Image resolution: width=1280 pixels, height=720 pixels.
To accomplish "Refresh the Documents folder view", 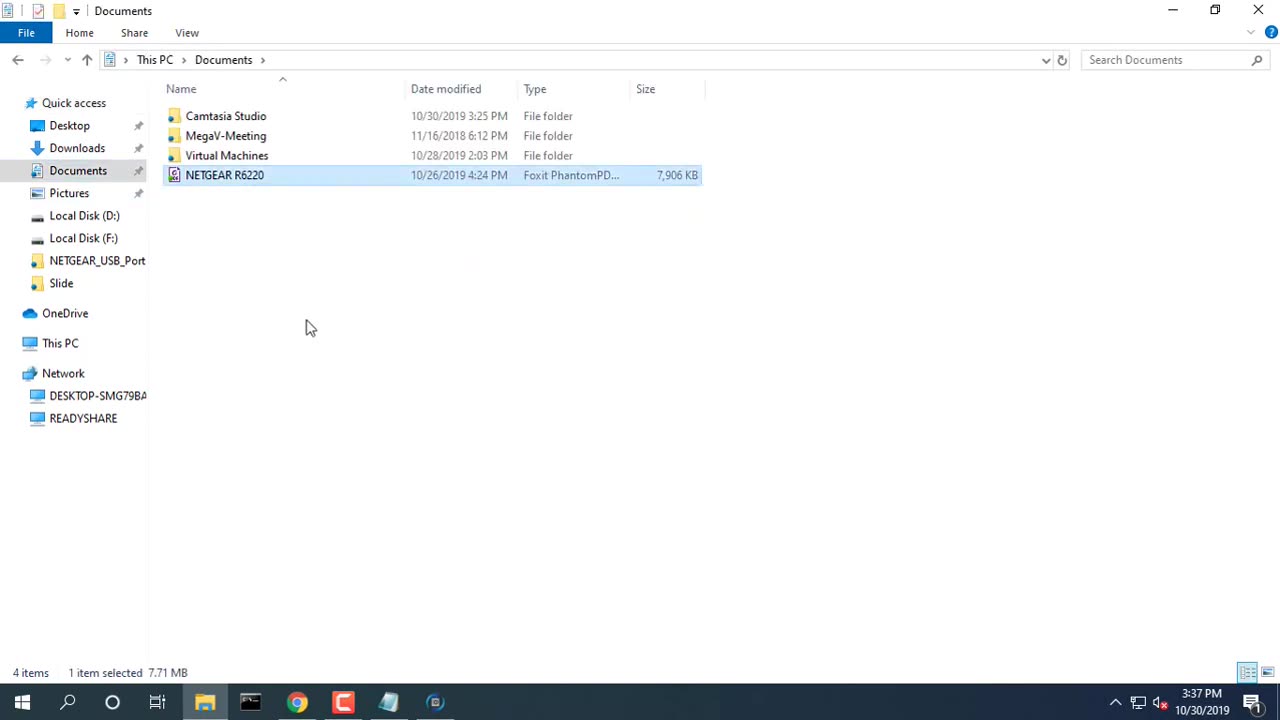I will click(x=1062, y=60).
